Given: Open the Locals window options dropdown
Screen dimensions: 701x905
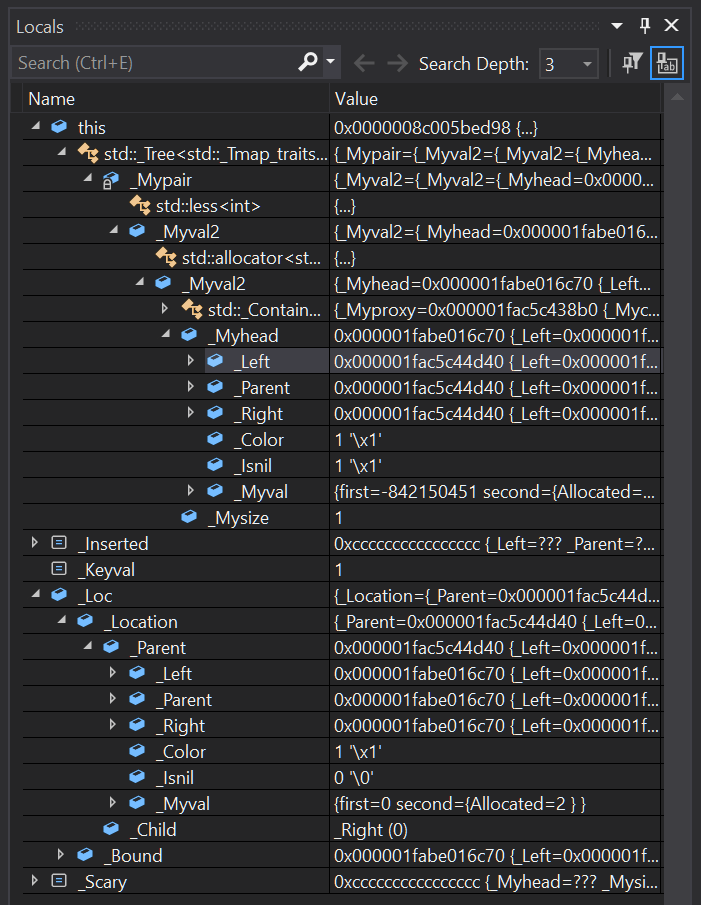Looking at the screenshot, I should [x=617, y=26].
